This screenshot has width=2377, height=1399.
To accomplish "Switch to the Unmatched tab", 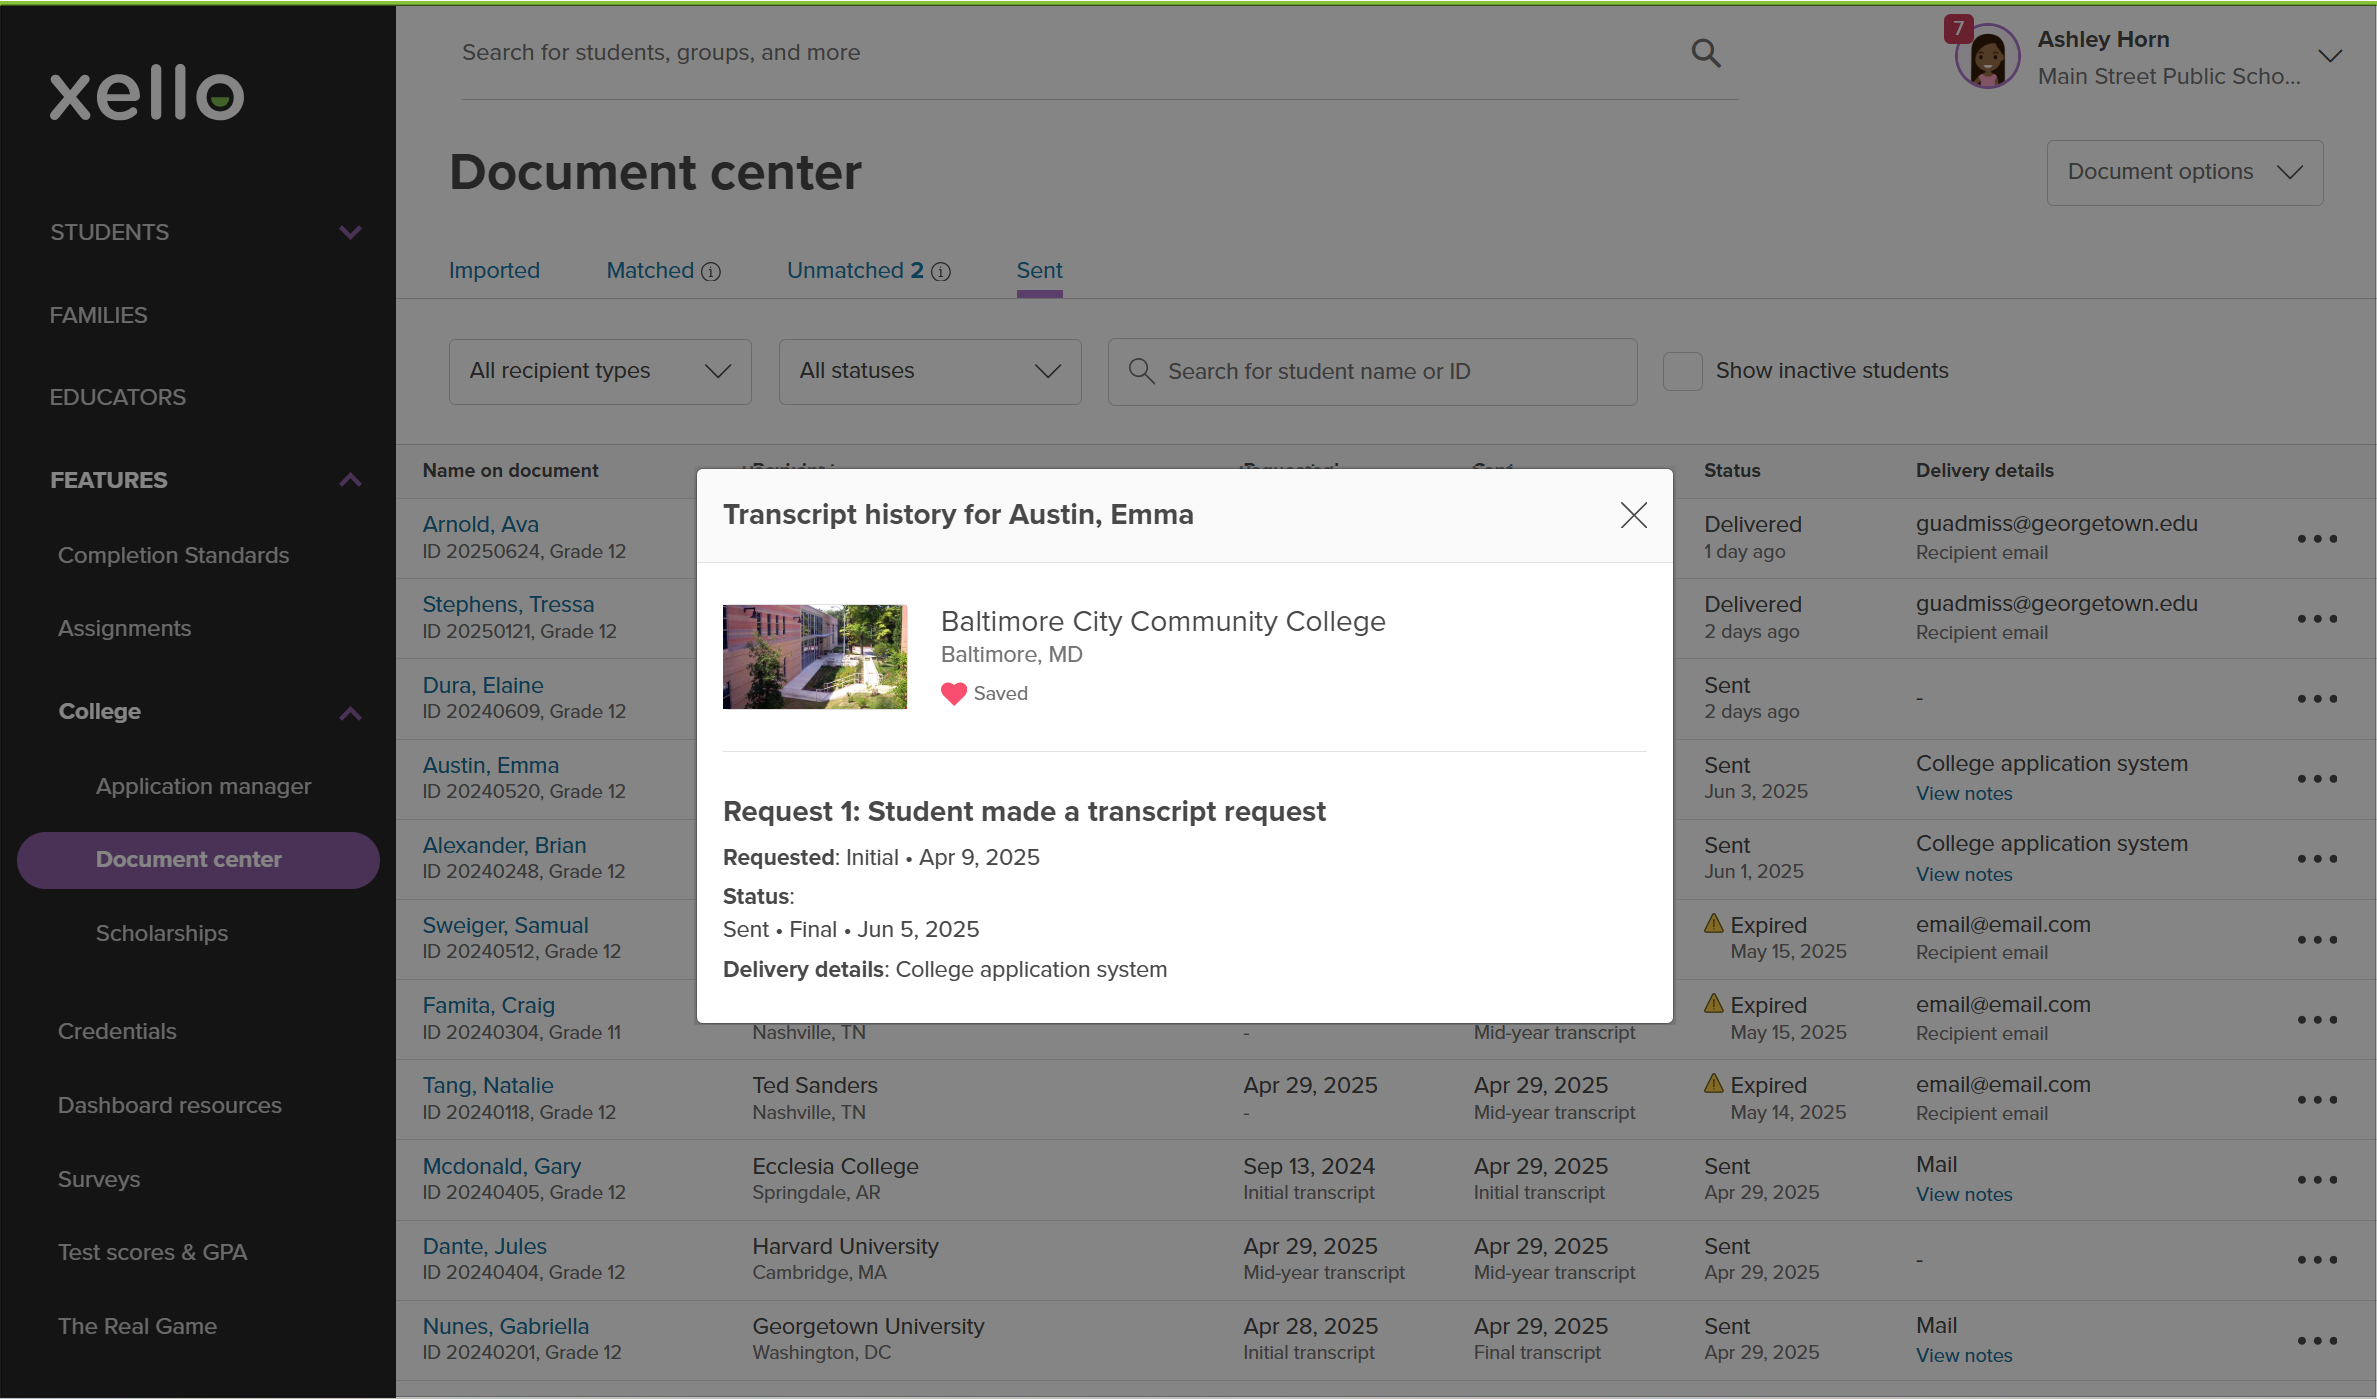I will coord(855,270).
